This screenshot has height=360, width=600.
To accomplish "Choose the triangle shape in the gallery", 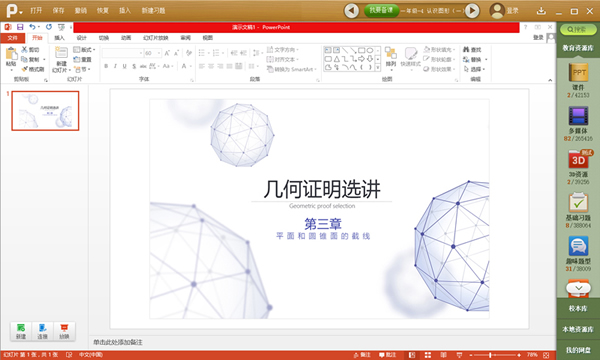I will [x=337, y=59].
